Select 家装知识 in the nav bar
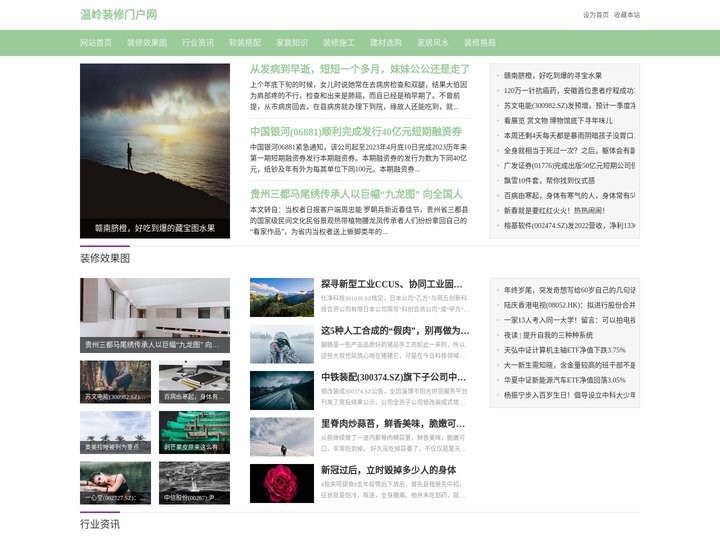This screenshot has width=720, height=540. (292, 43)
